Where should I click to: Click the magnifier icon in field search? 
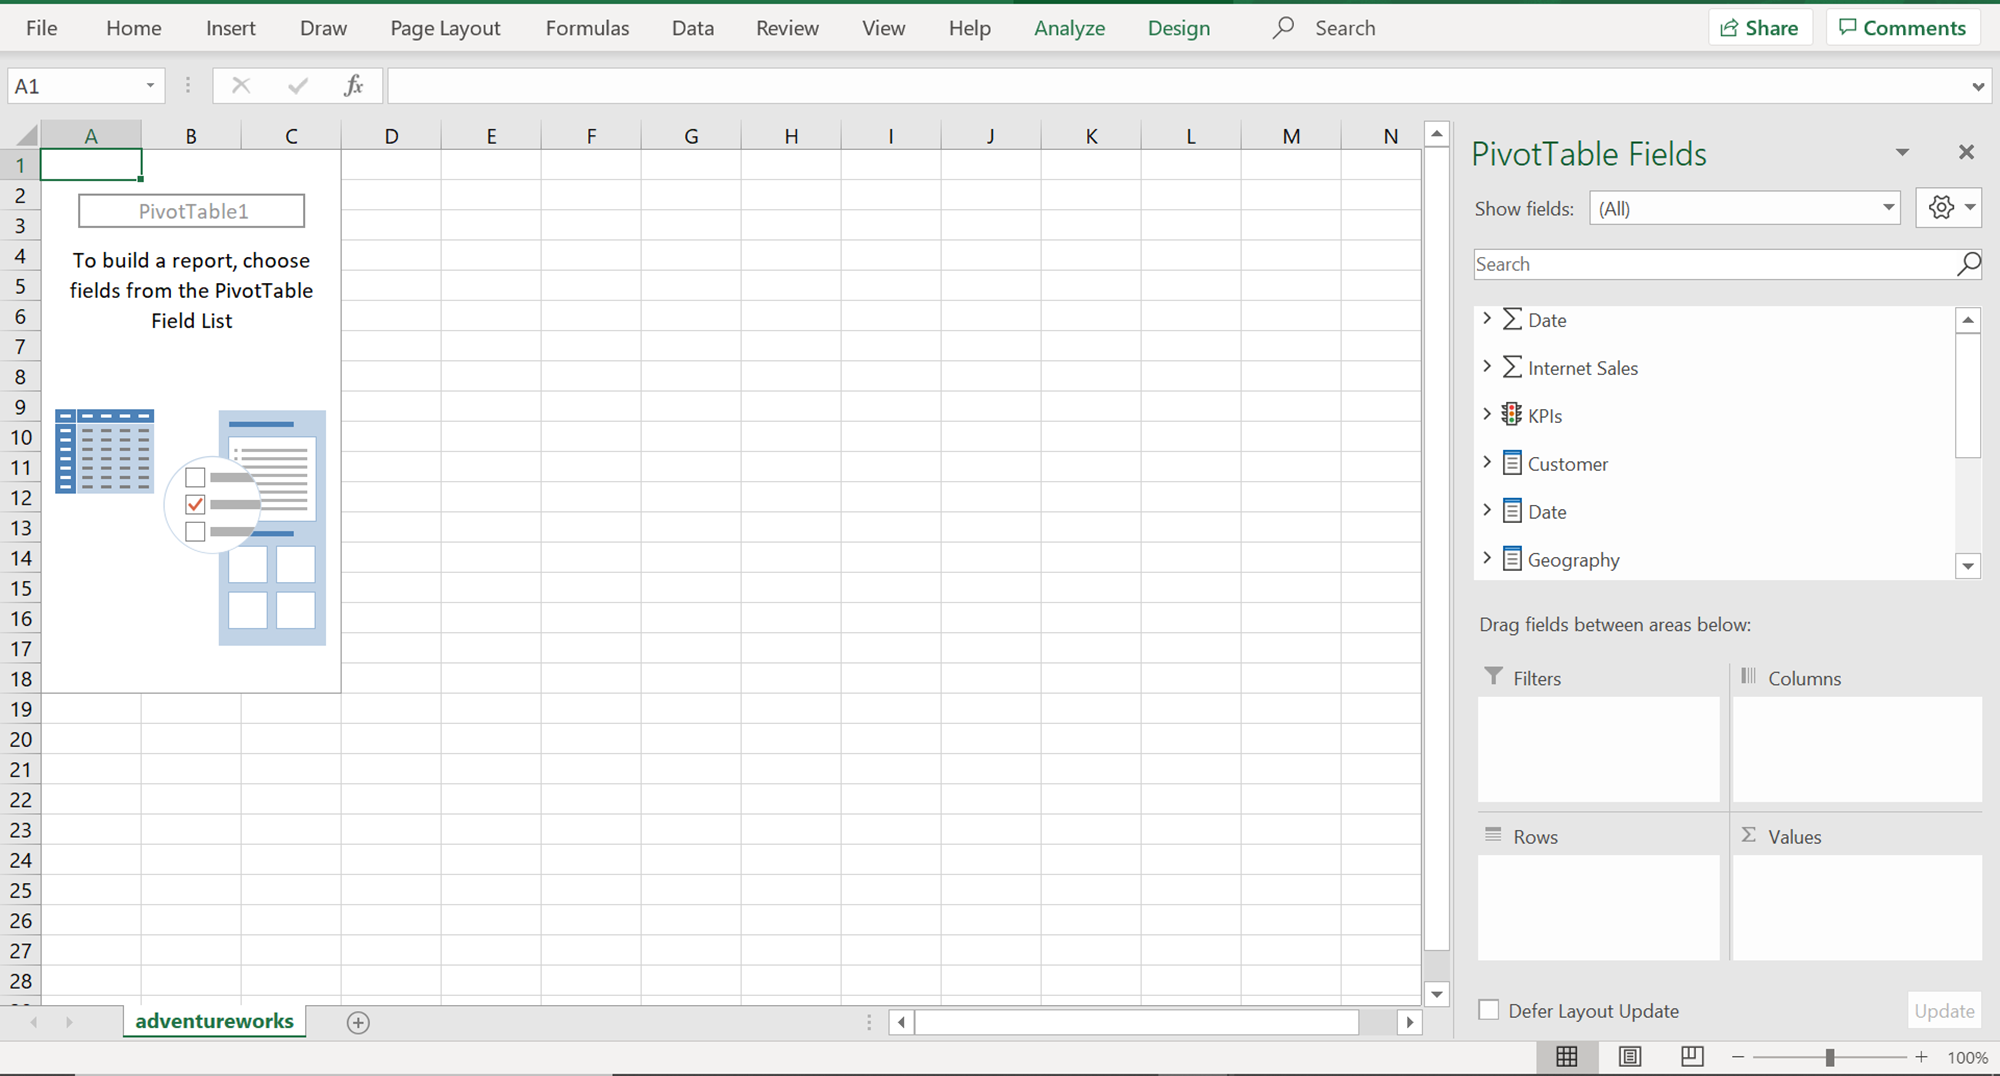[x=1968, y=264]
